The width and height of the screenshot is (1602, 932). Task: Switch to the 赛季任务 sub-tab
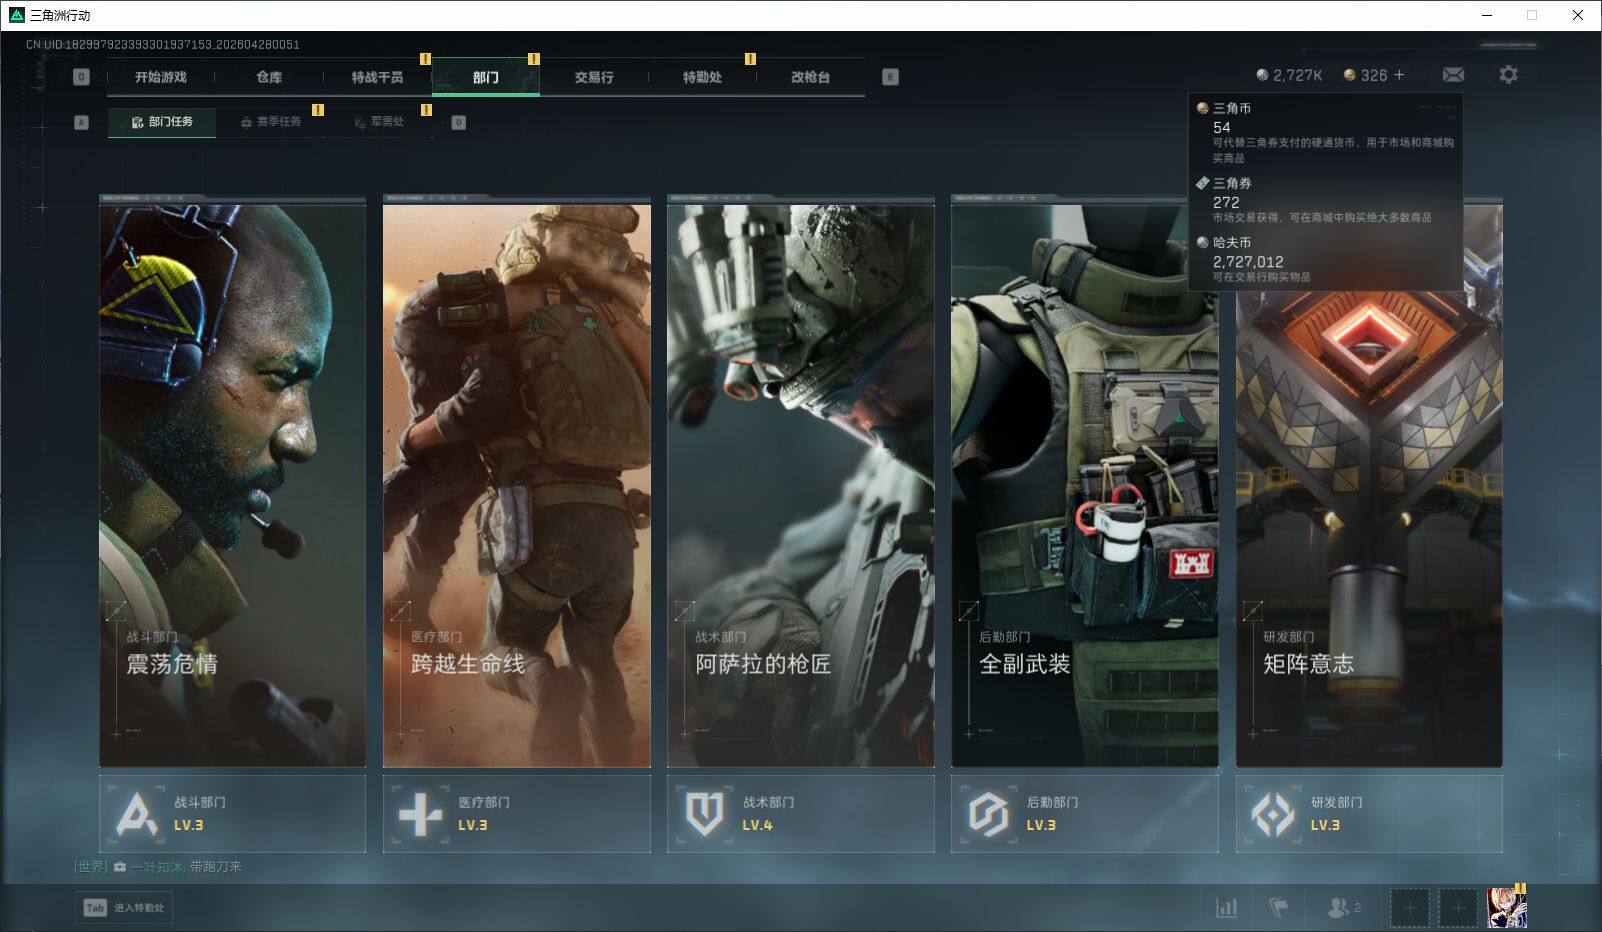(x=270, y=122)
